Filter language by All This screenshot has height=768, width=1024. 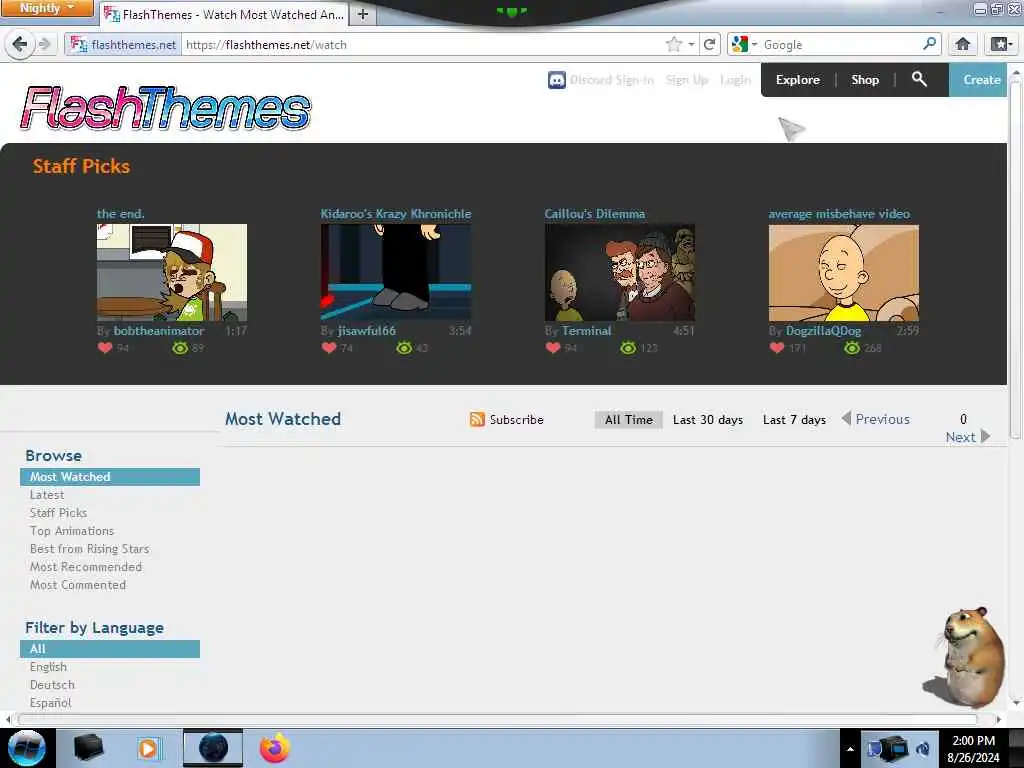(x=110, y=648)
